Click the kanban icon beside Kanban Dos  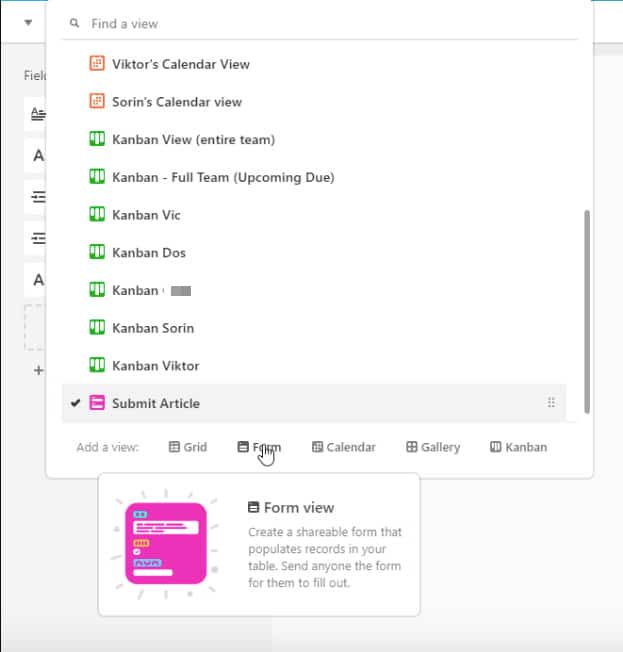click(97, 253)
